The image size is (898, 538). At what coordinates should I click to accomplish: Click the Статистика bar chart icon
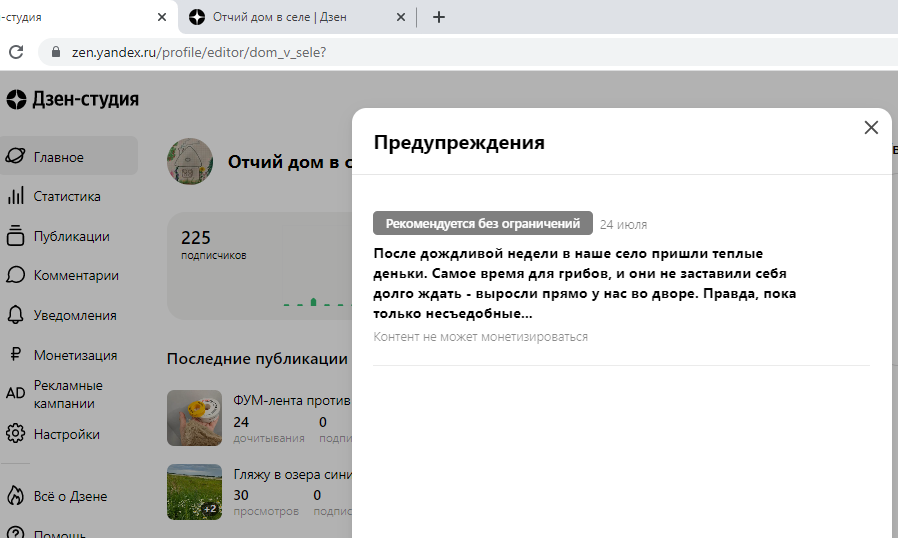pos(15,195)
